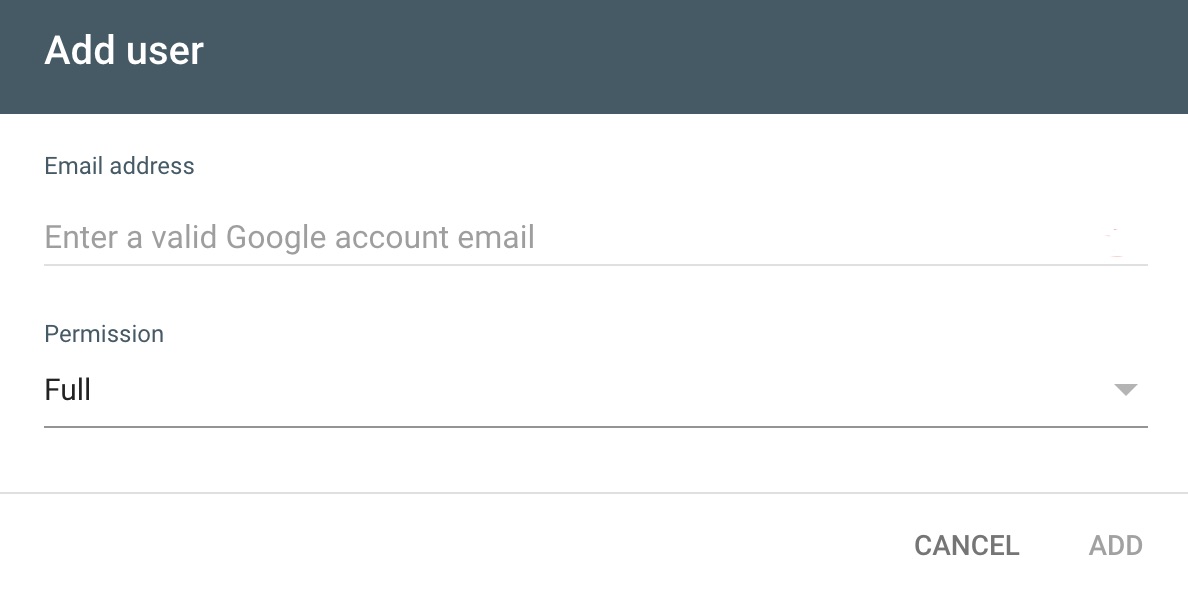
Task: Click the selected 'Full' permission value
Action: point(68,390)
